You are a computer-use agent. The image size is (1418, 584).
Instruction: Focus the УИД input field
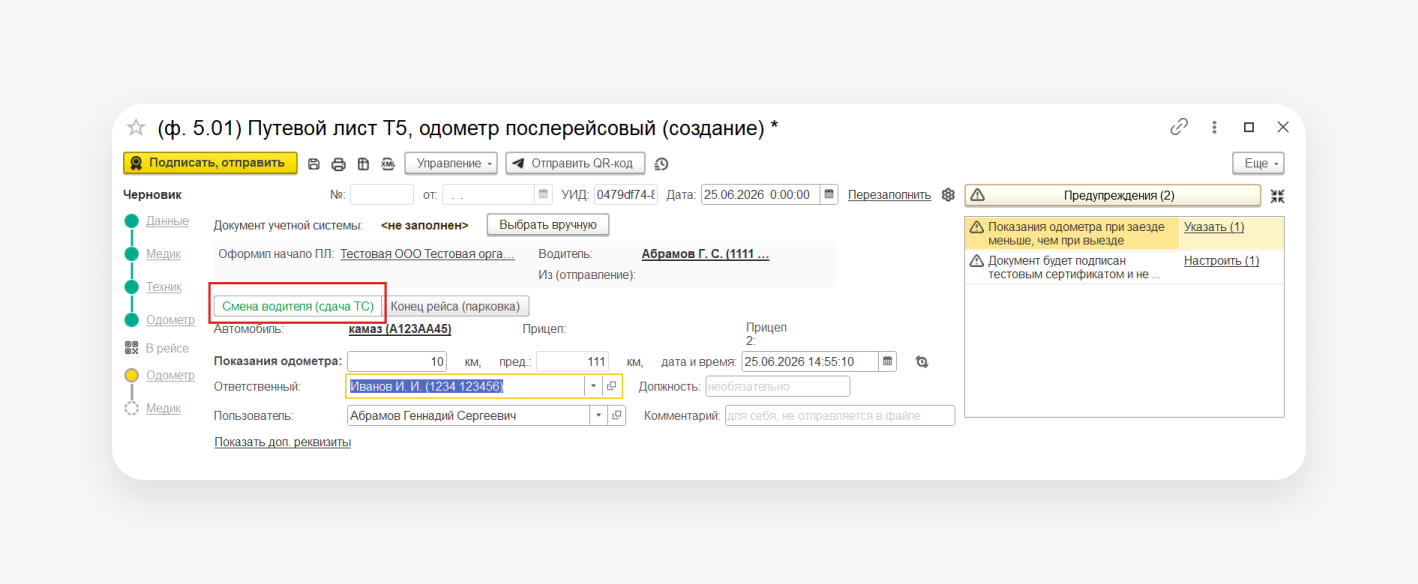626,195
